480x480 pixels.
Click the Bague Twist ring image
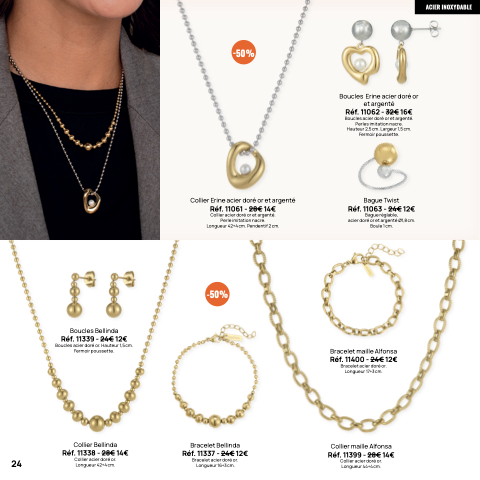point(382,166)
